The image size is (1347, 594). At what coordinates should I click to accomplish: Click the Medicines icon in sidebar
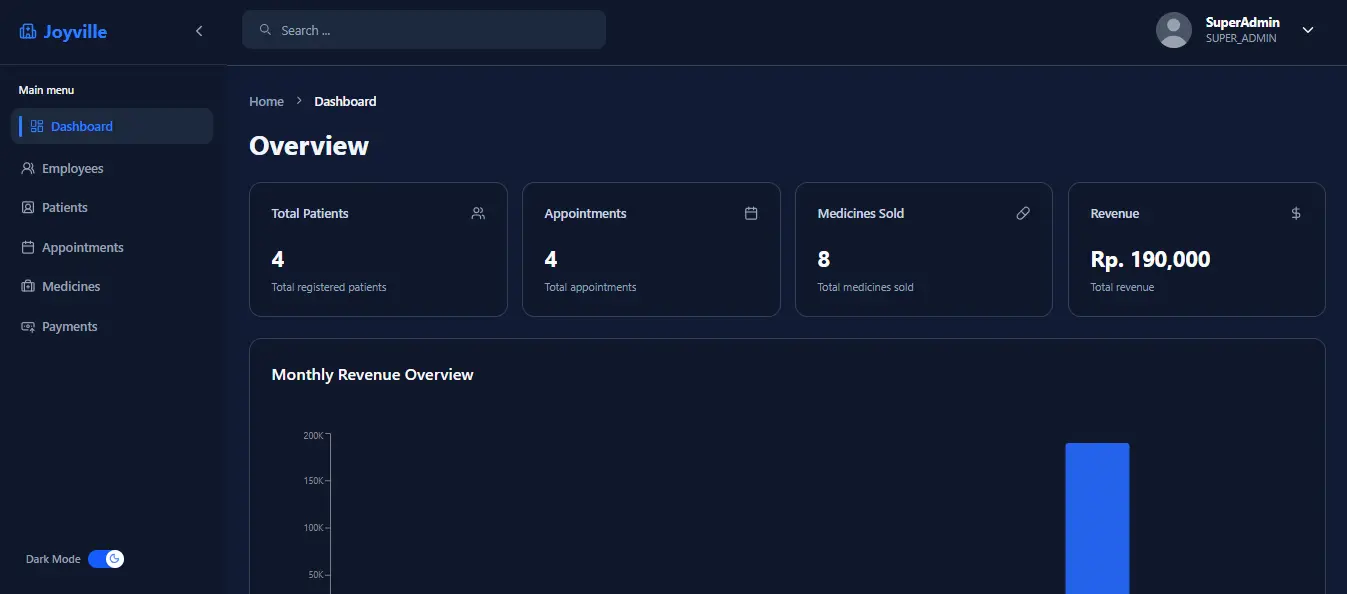click(x=28, y=287)
